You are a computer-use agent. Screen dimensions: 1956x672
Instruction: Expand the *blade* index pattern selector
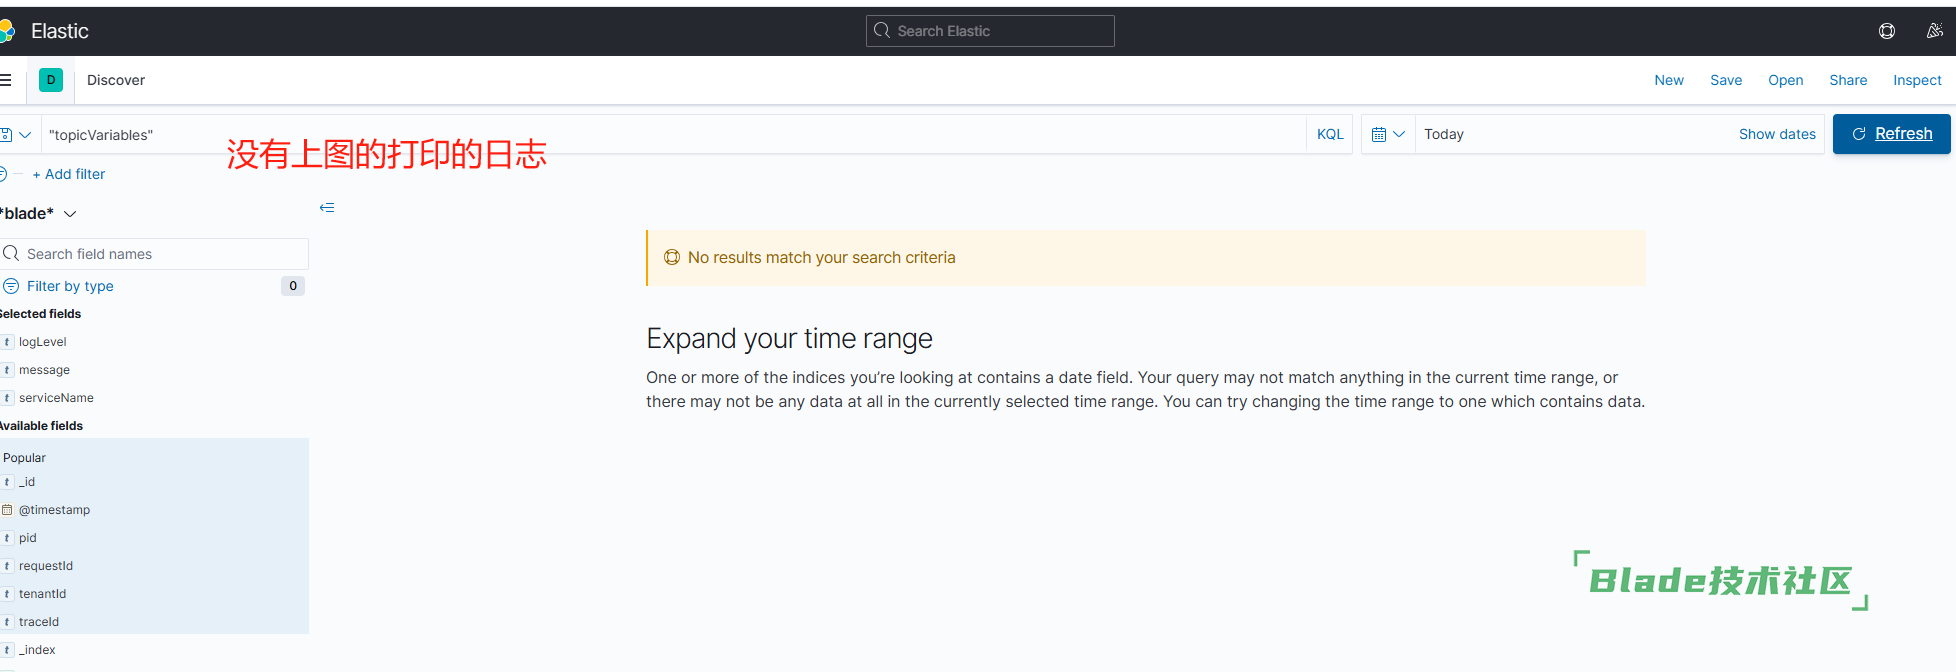[x=38, y=214]
